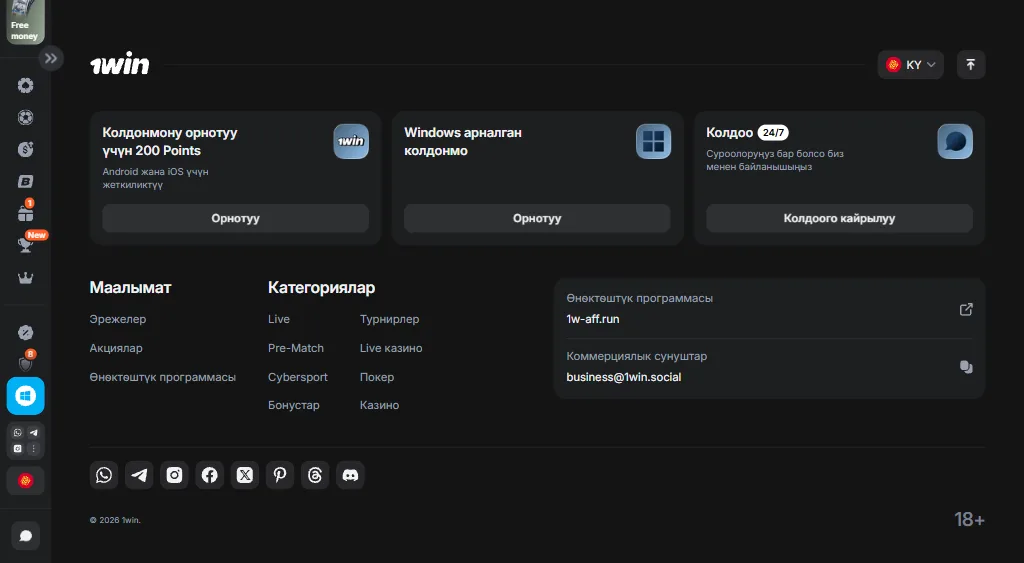
Task: Open the Telegram footer social button
Action: [139, 475]
